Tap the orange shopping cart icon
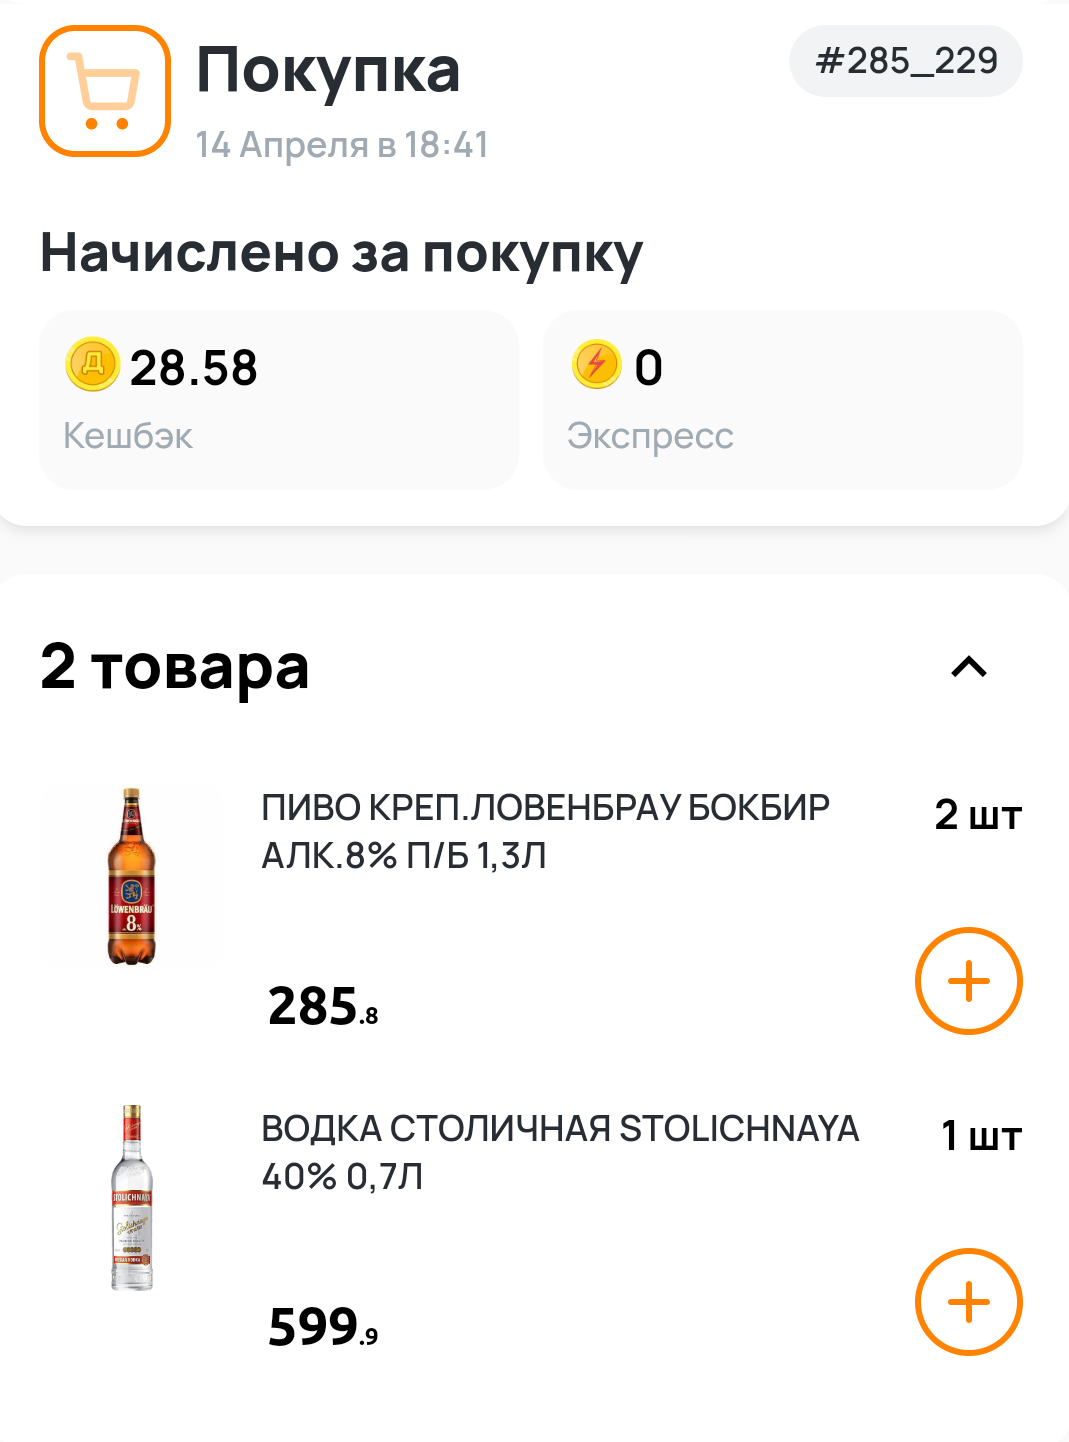This screenshot has height=1442, width=1069. click(105, 91)
